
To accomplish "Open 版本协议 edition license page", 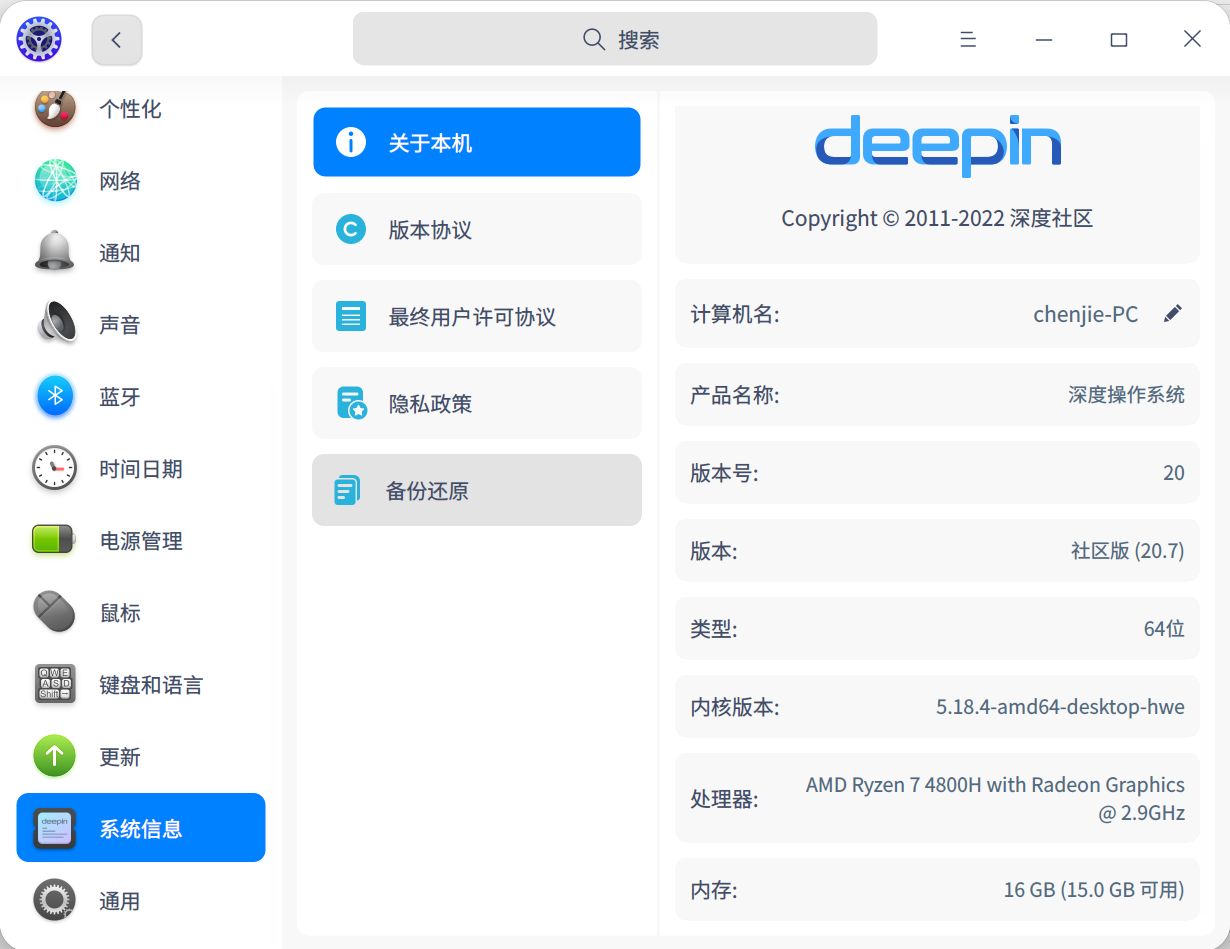I will click(x=477, y=230).
